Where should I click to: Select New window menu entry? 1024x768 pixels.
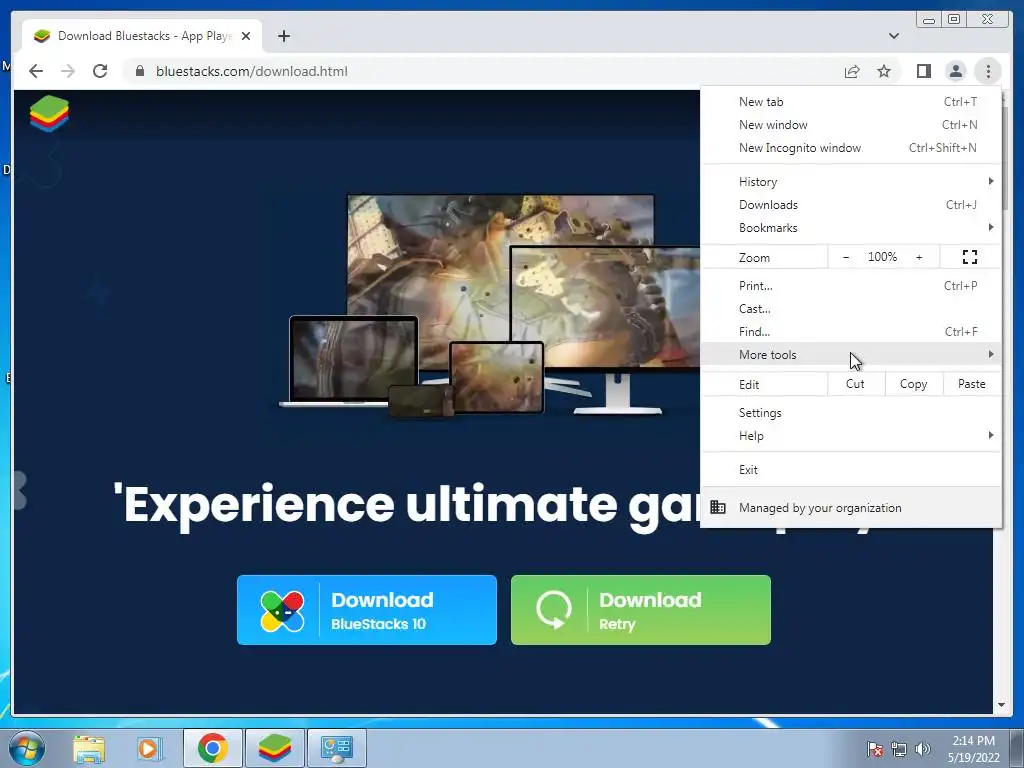850,125
